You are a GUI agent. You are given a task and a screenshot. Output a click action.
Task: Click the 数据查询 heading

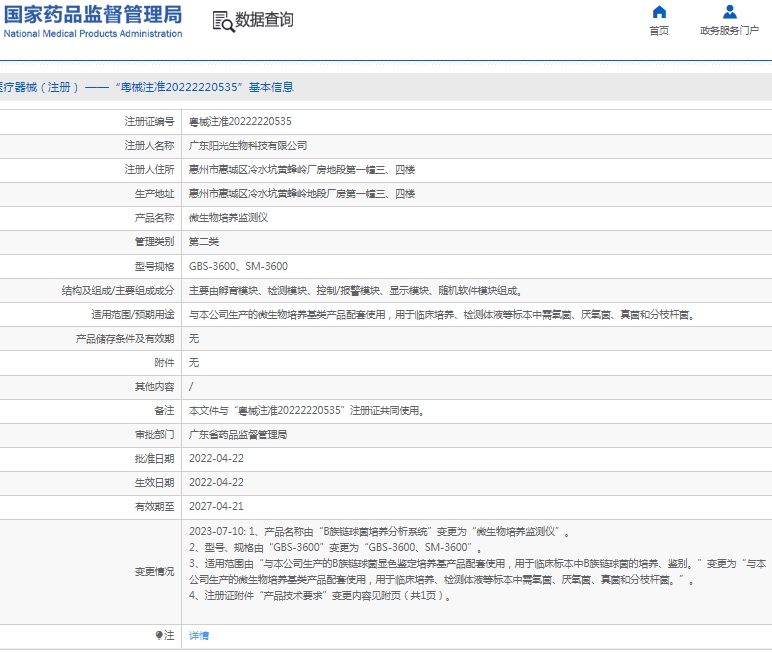264,20
